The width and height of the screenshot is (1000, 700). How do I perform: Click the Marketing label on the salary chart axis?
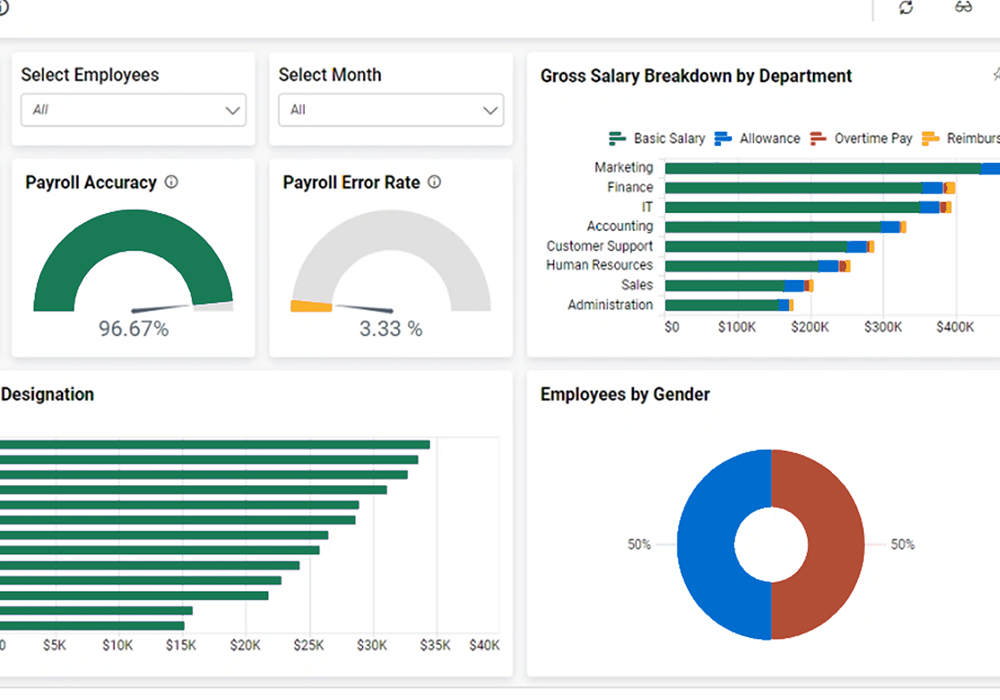point(623,167)
